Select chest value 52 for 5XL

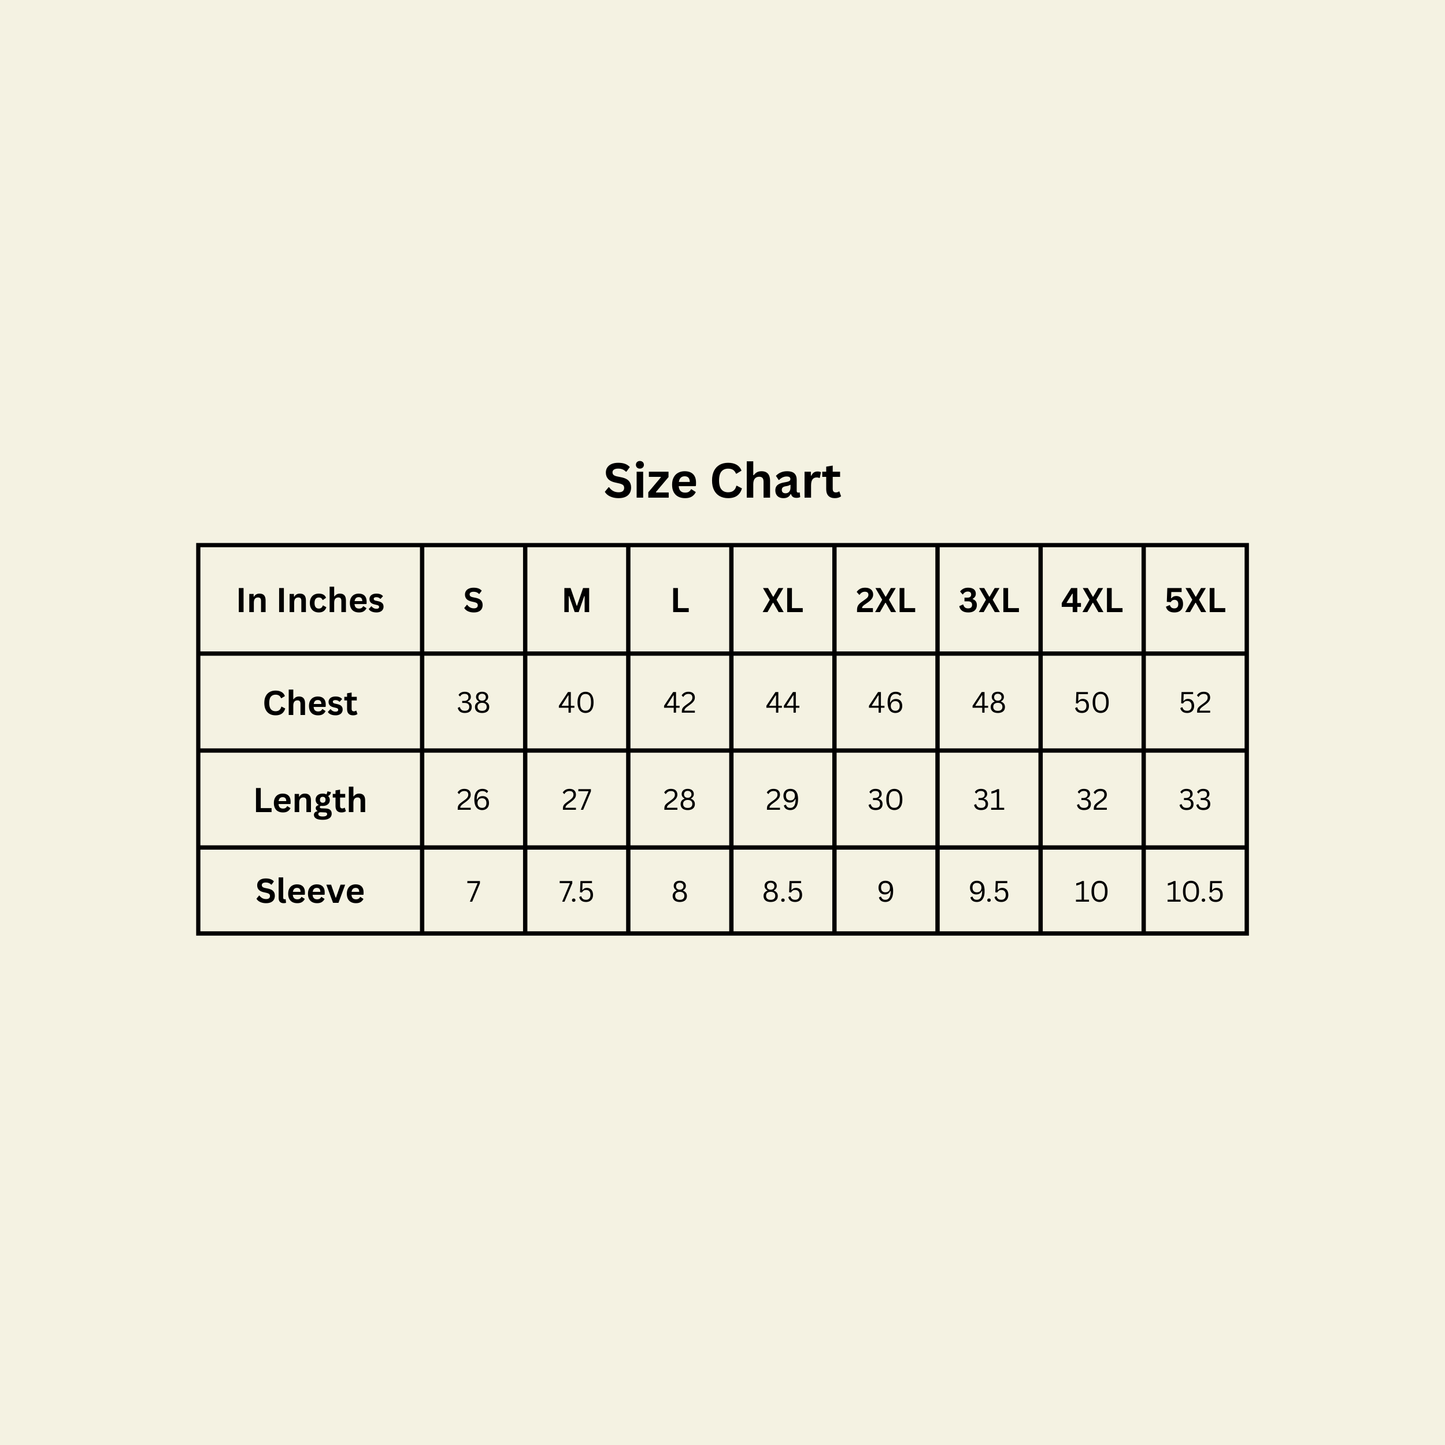tap(1195, 703)
